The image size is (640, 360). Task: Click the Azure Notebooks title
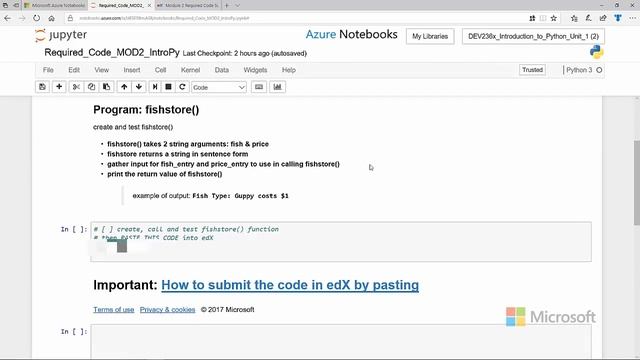(x=351, y=34)
